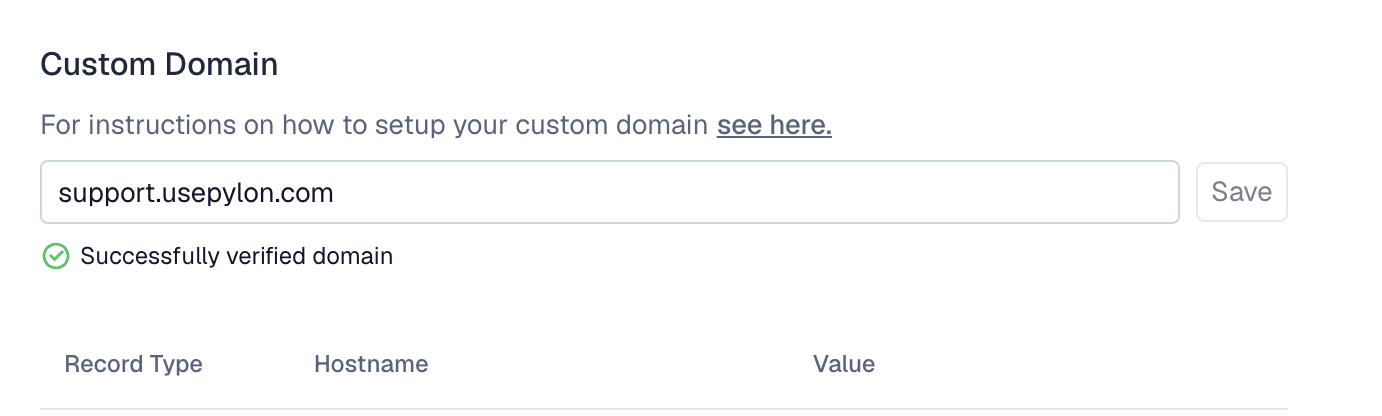
Task: Click the Hostname column header
Action: (x=371, y=364)
